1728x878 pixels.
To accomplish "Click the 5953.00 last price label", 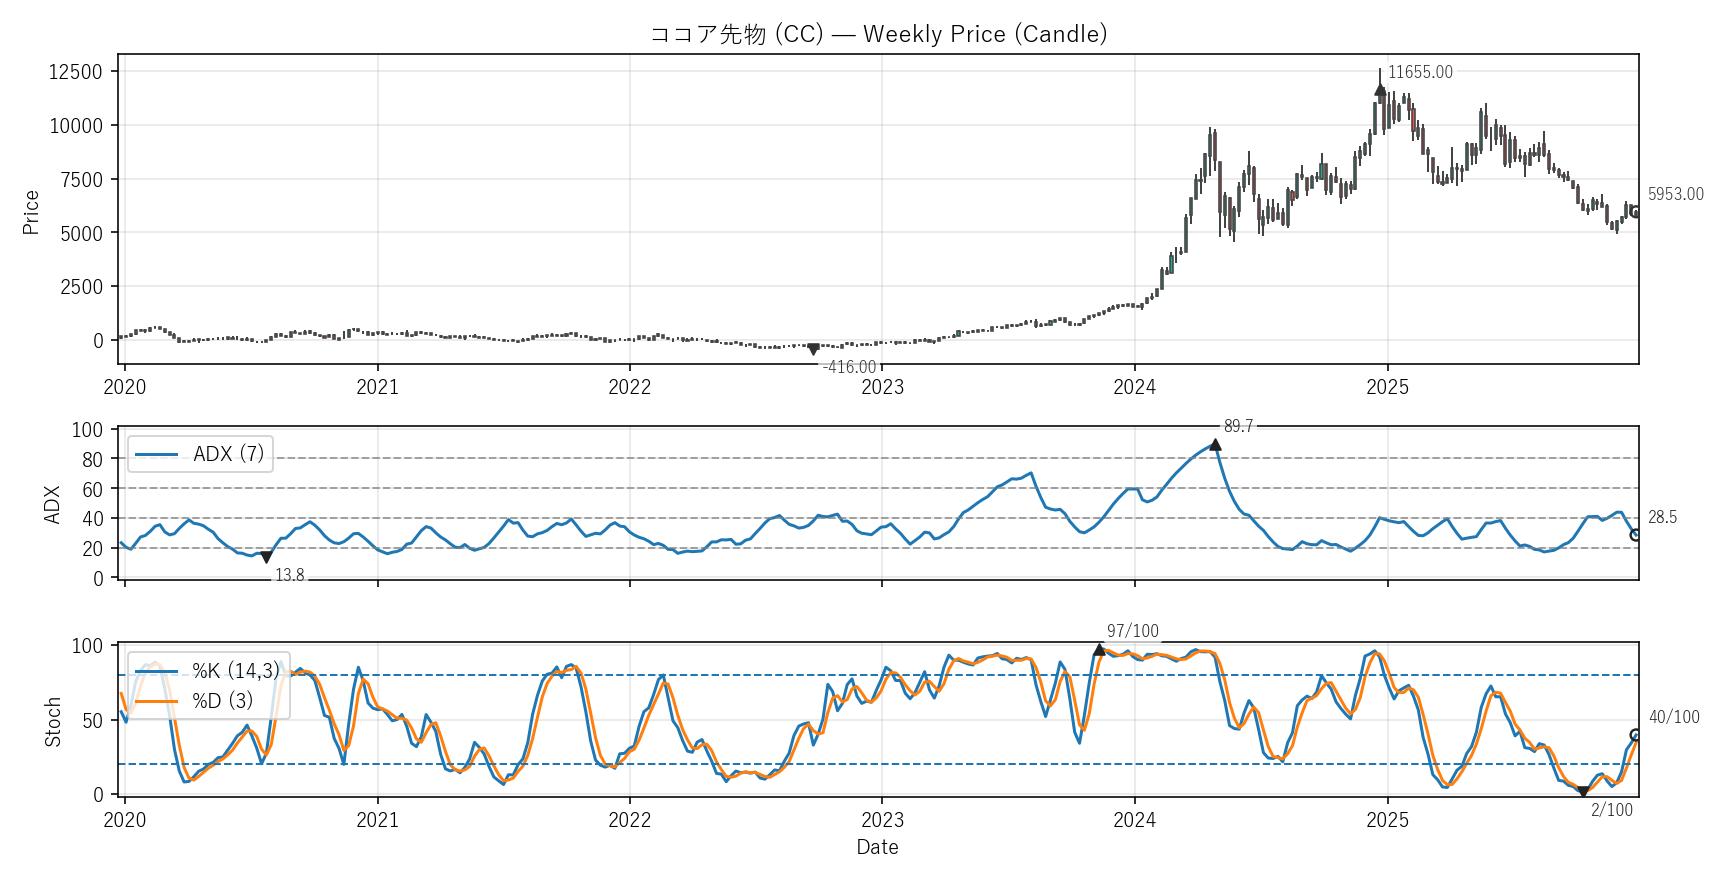I will click(x=1675, y=194).
